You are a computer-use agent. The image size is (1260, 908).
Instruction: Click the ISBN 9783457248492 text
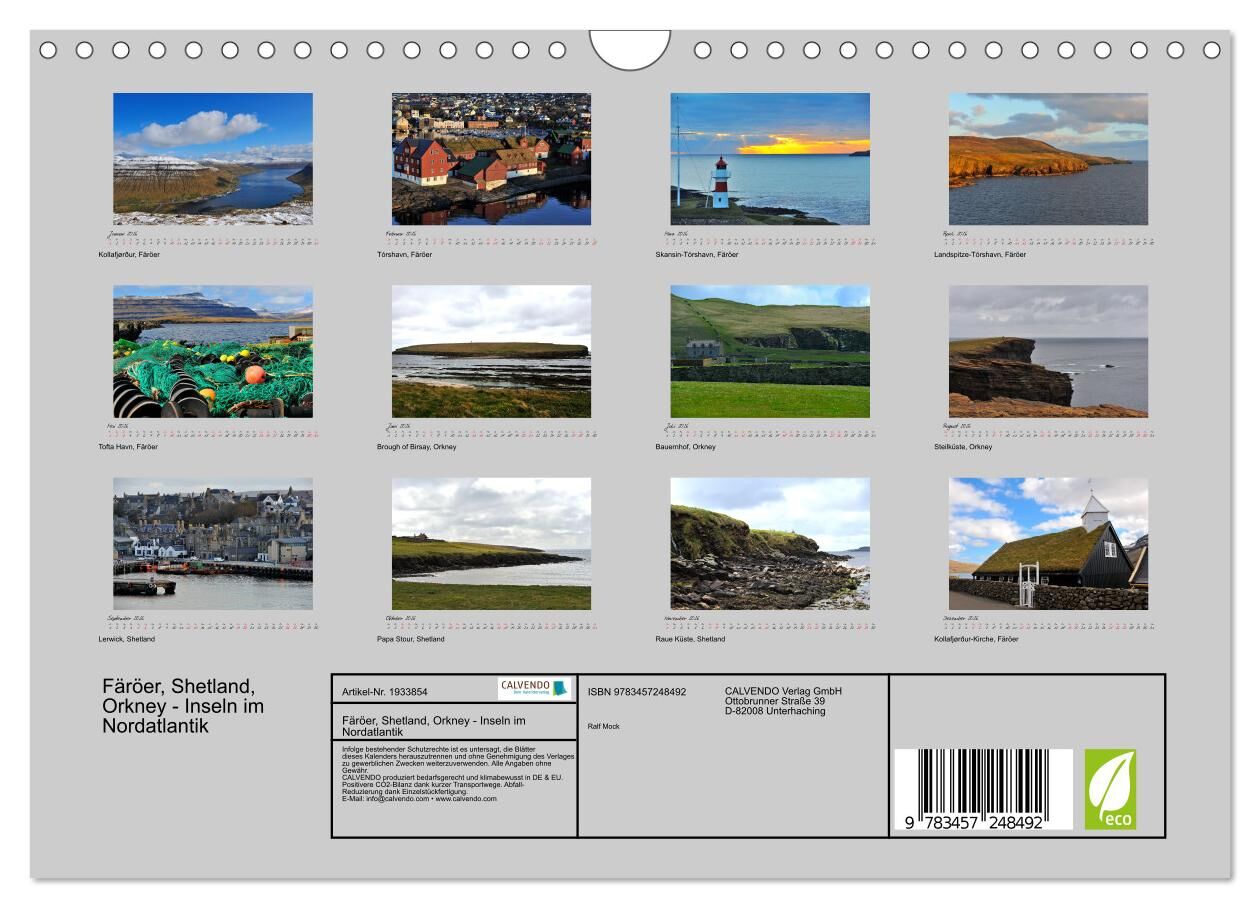(x=637, y=691)
